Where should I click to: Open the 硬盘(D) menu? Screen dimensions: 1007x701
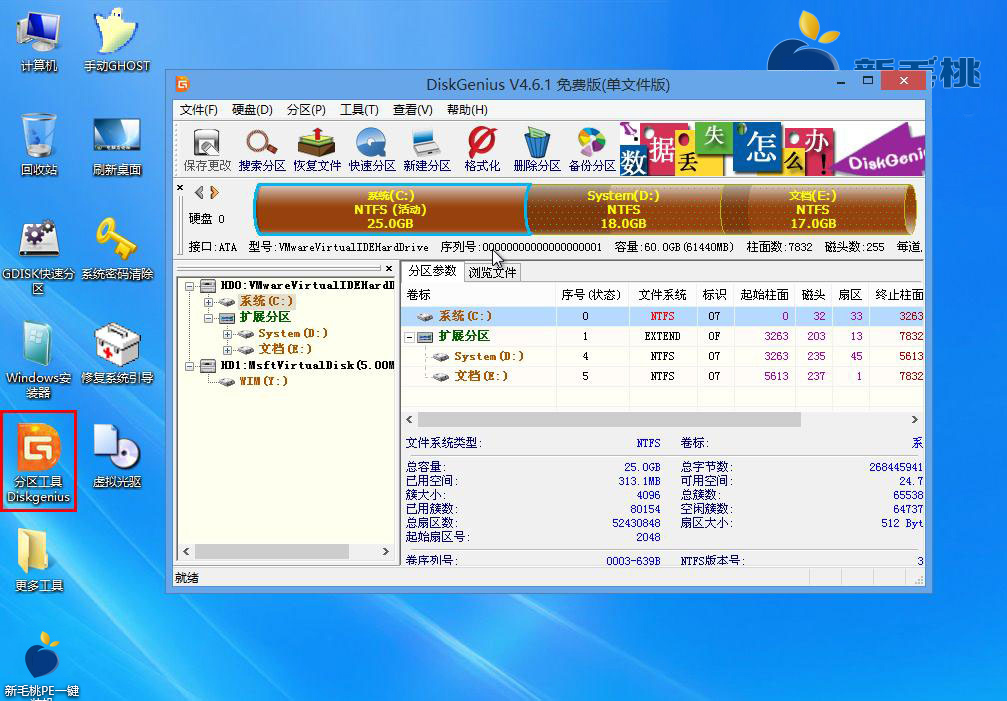[252, 110]
